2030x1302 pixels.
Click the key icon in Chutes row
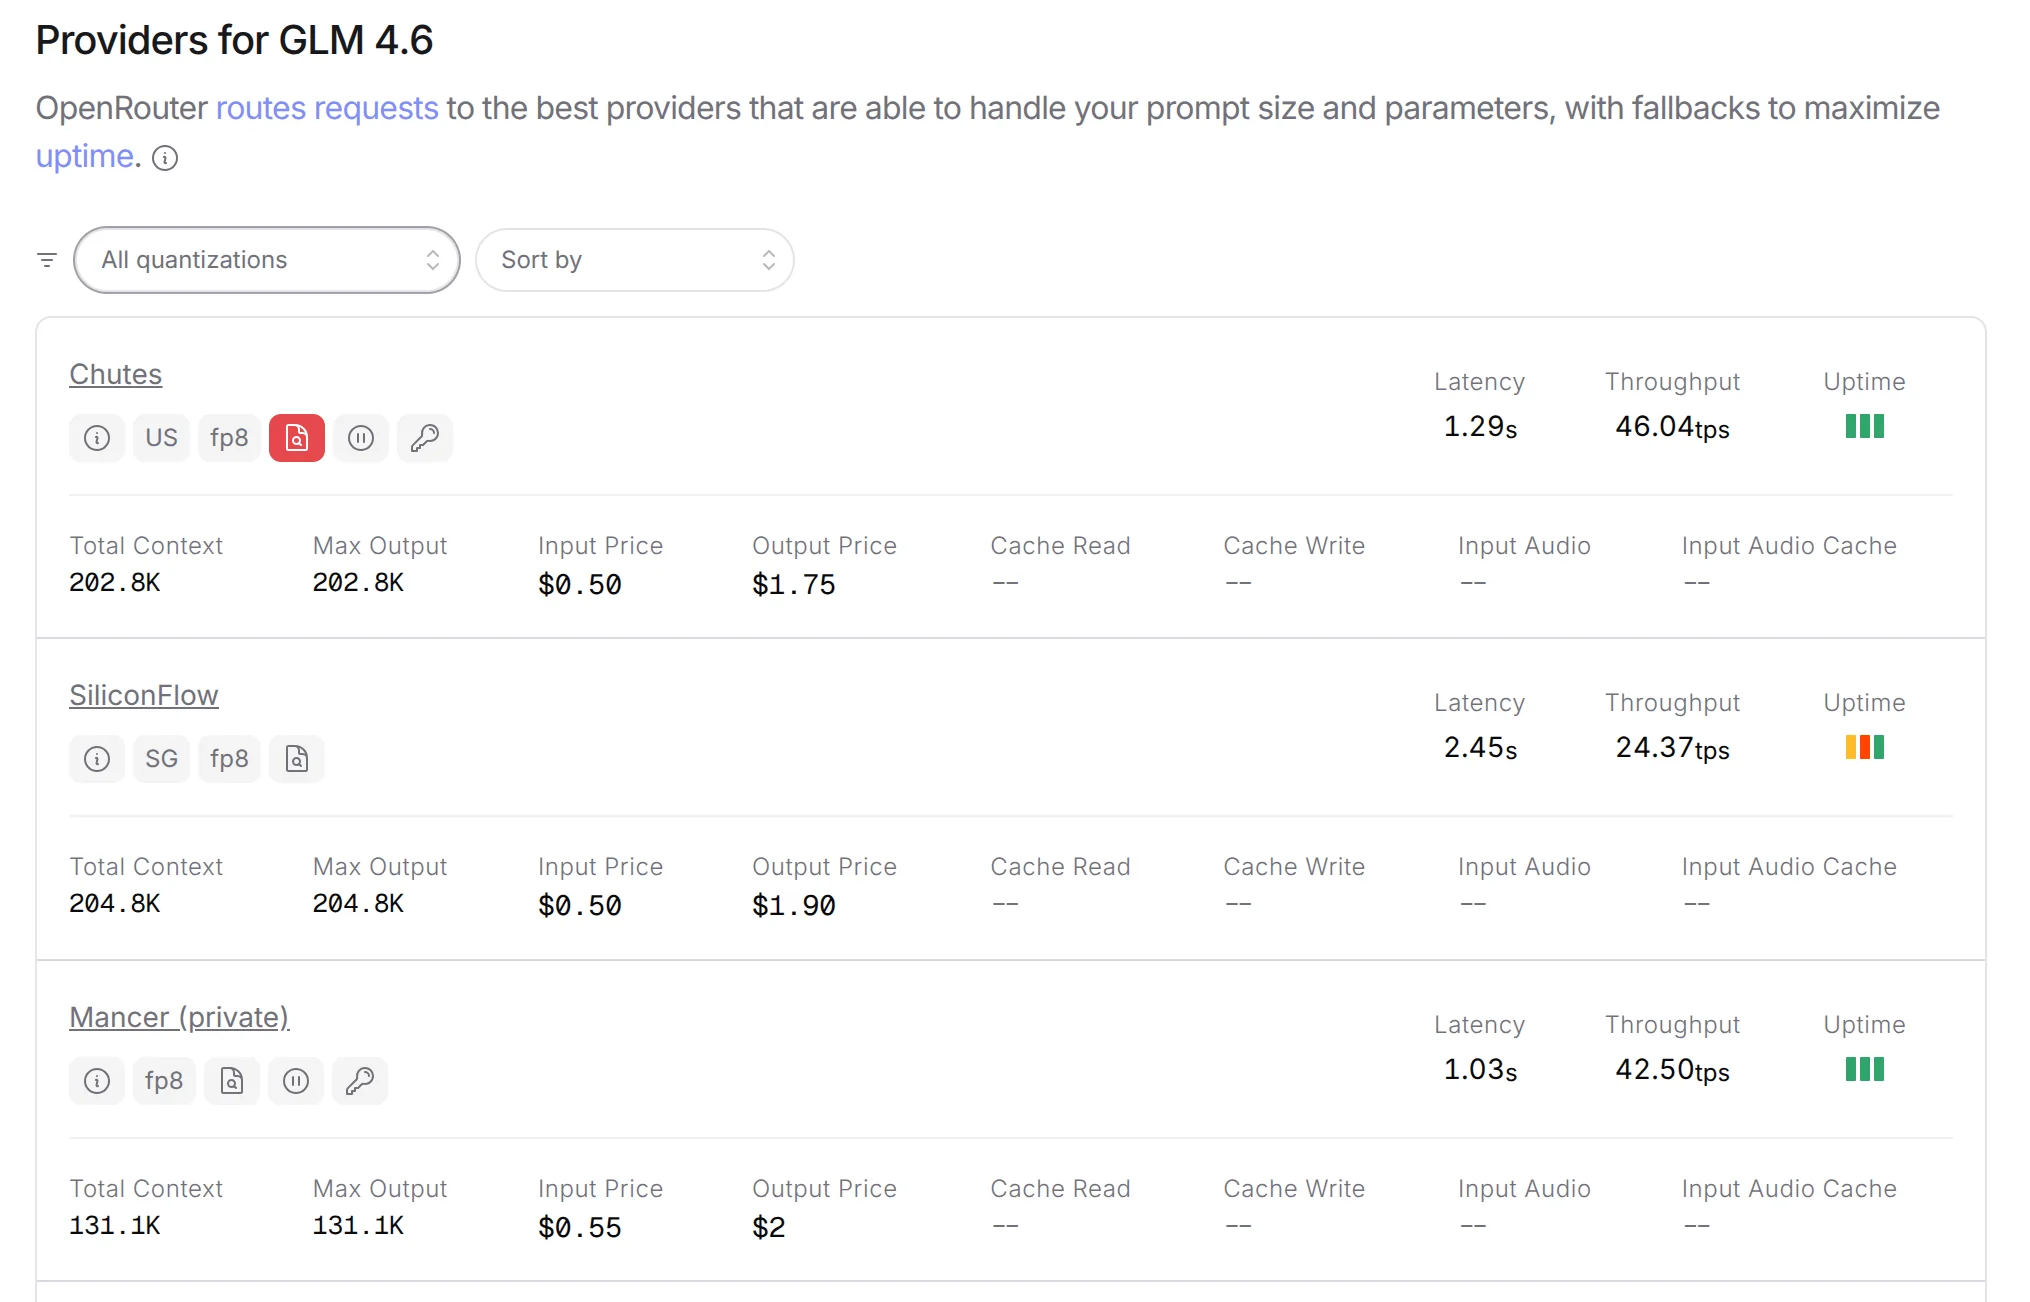point(425,438)
